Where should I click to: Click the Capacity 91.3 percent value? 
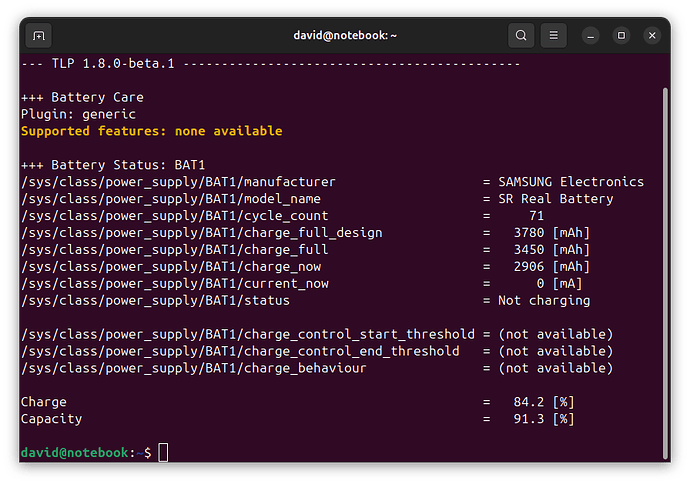click(543, 419)
